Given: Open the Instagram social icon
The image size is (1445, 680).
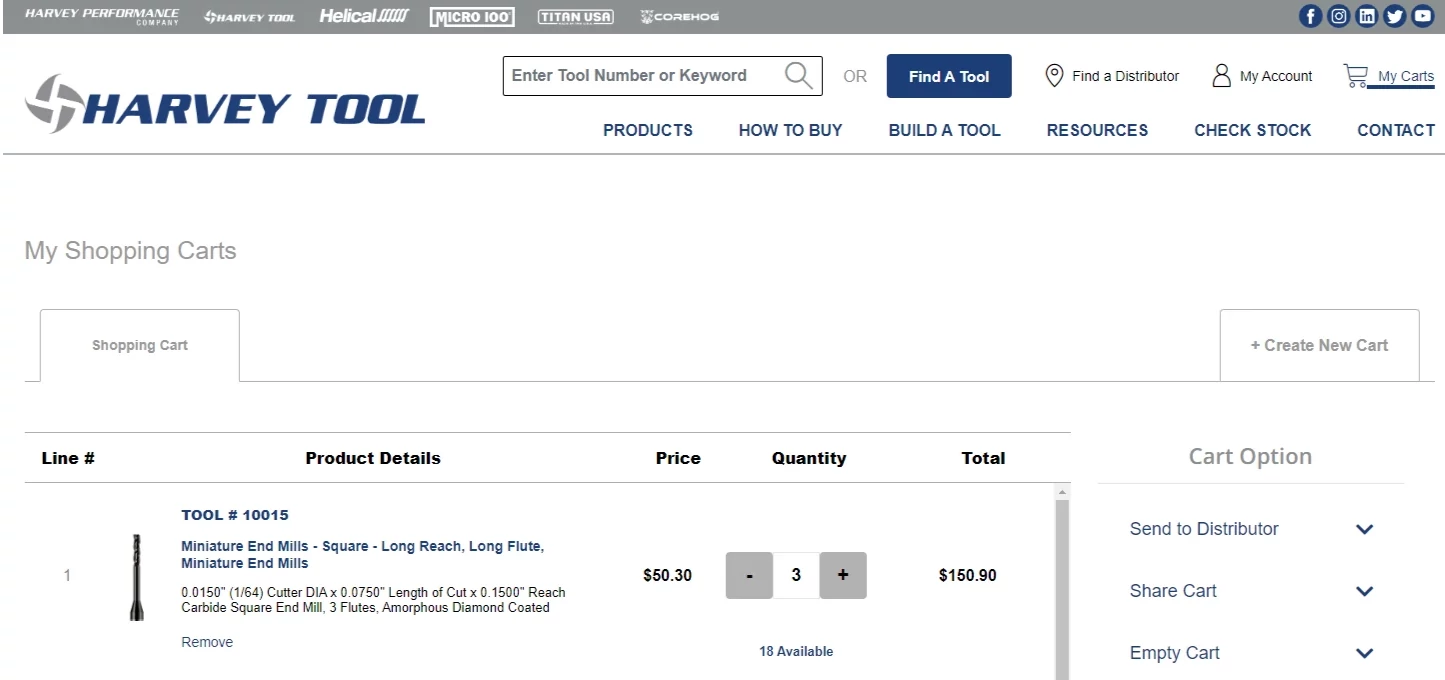Looking at the screenshot, I should pyautogui.click(x=1338, y=16).
